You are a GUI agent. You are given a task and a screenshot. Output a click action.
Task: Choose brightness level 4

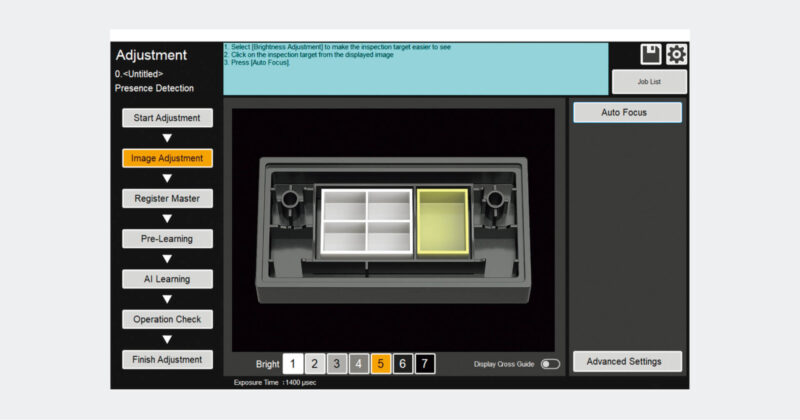point(359,364)
